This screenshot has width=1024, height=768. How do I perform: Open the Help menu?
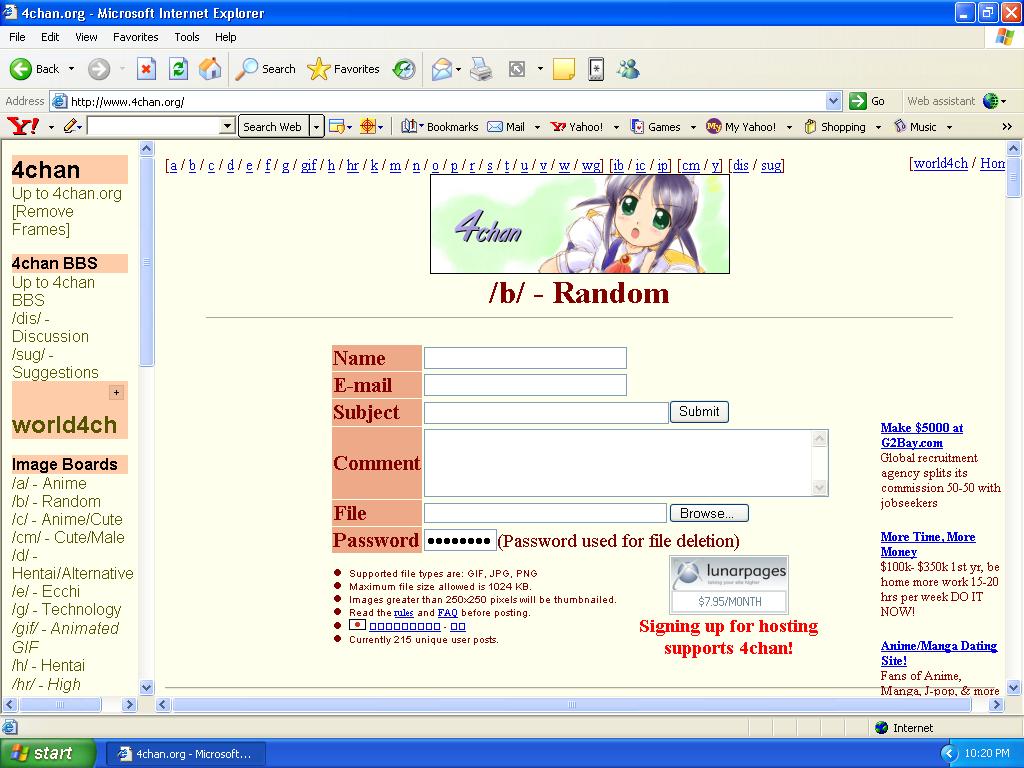click(x=225, y=37)
